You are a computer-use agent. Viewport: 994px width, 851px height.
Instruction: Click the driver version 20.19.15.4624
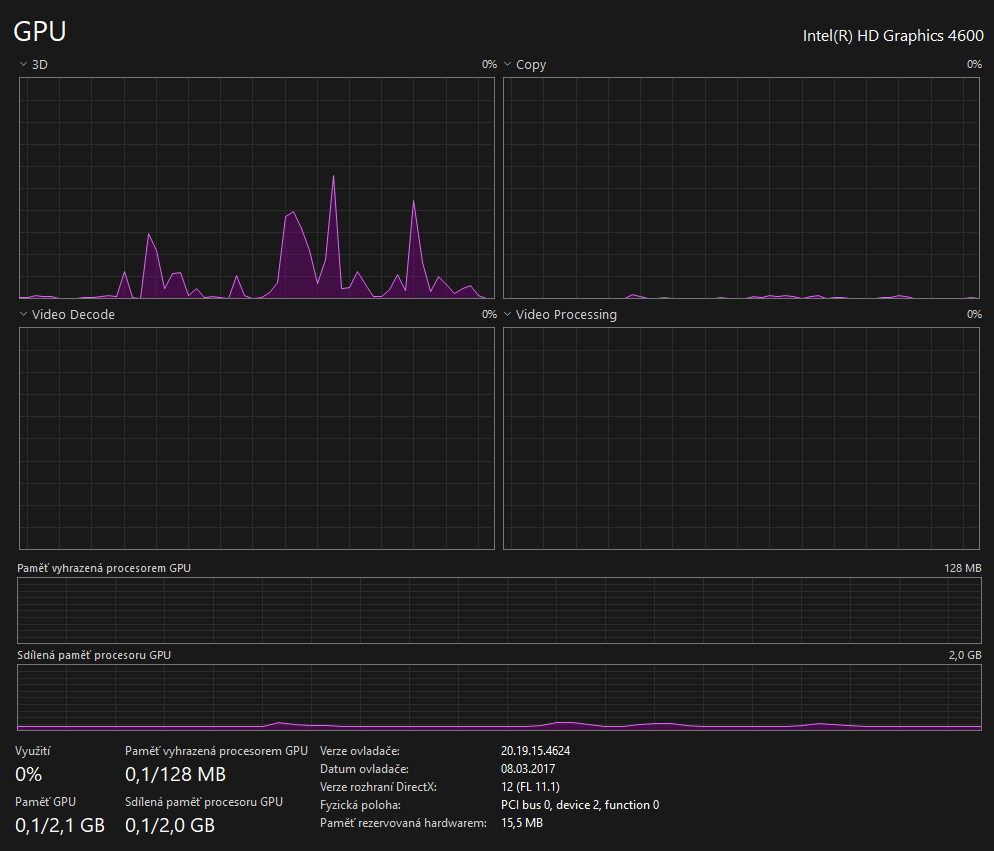click(535, 751)
